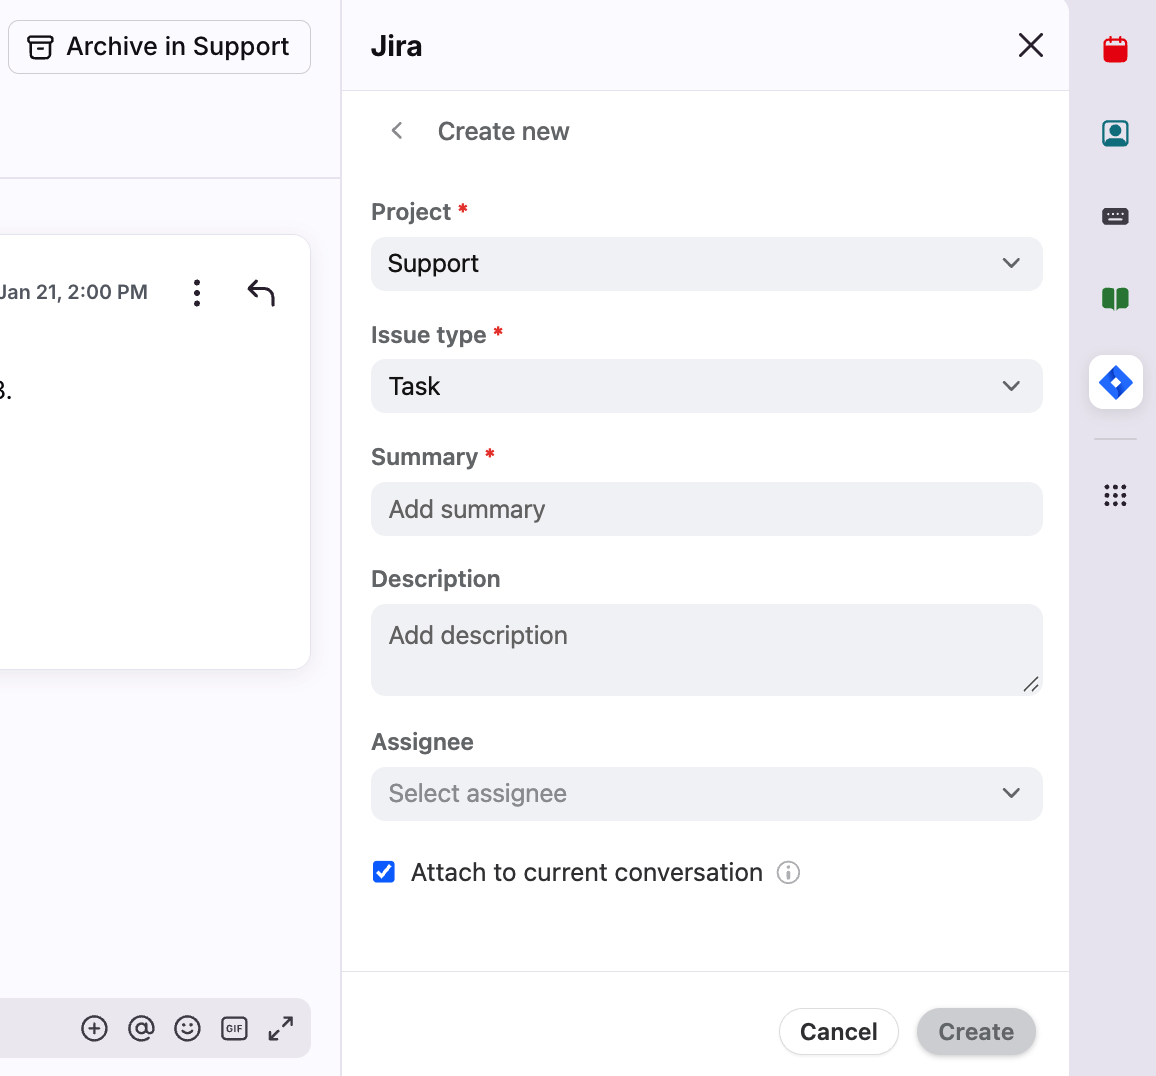Image resolution: width=1156 pixels, height=1076 pixels.
Task: Open the calendar app in sidebar
Action: click(1115, 49)
